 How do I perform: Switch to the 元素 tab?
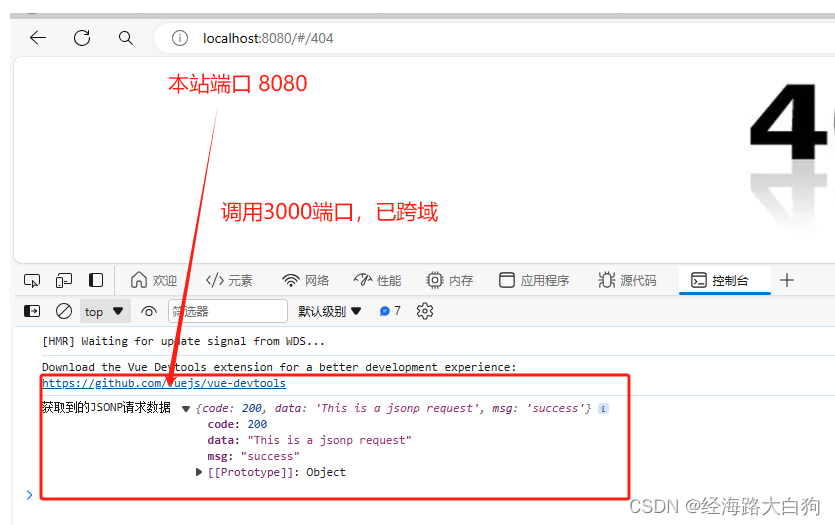pyautogui.click(x=229, y=281)
